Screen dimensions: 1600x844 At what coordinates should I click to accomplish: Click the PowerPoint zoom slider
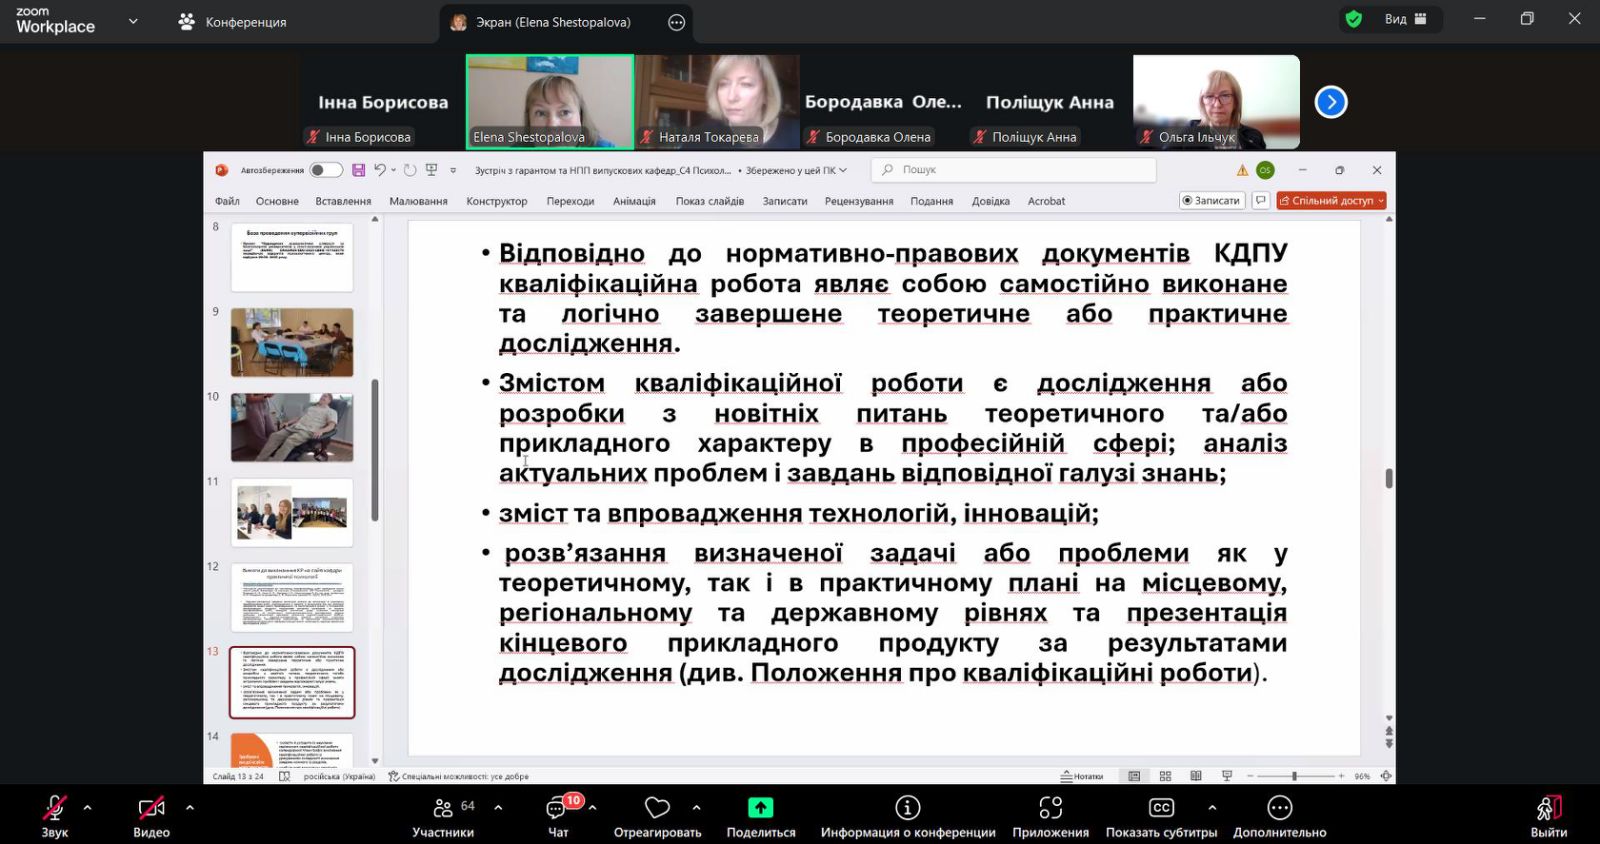pos(1294,776)
